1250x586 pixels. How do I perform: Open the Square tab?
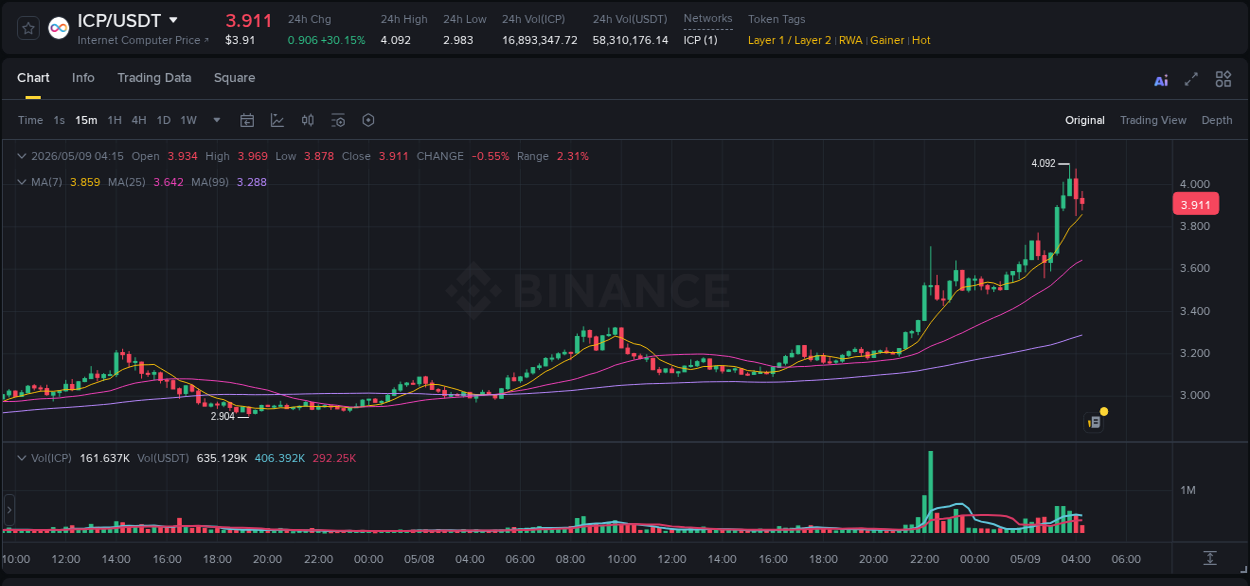pos(234,78)
